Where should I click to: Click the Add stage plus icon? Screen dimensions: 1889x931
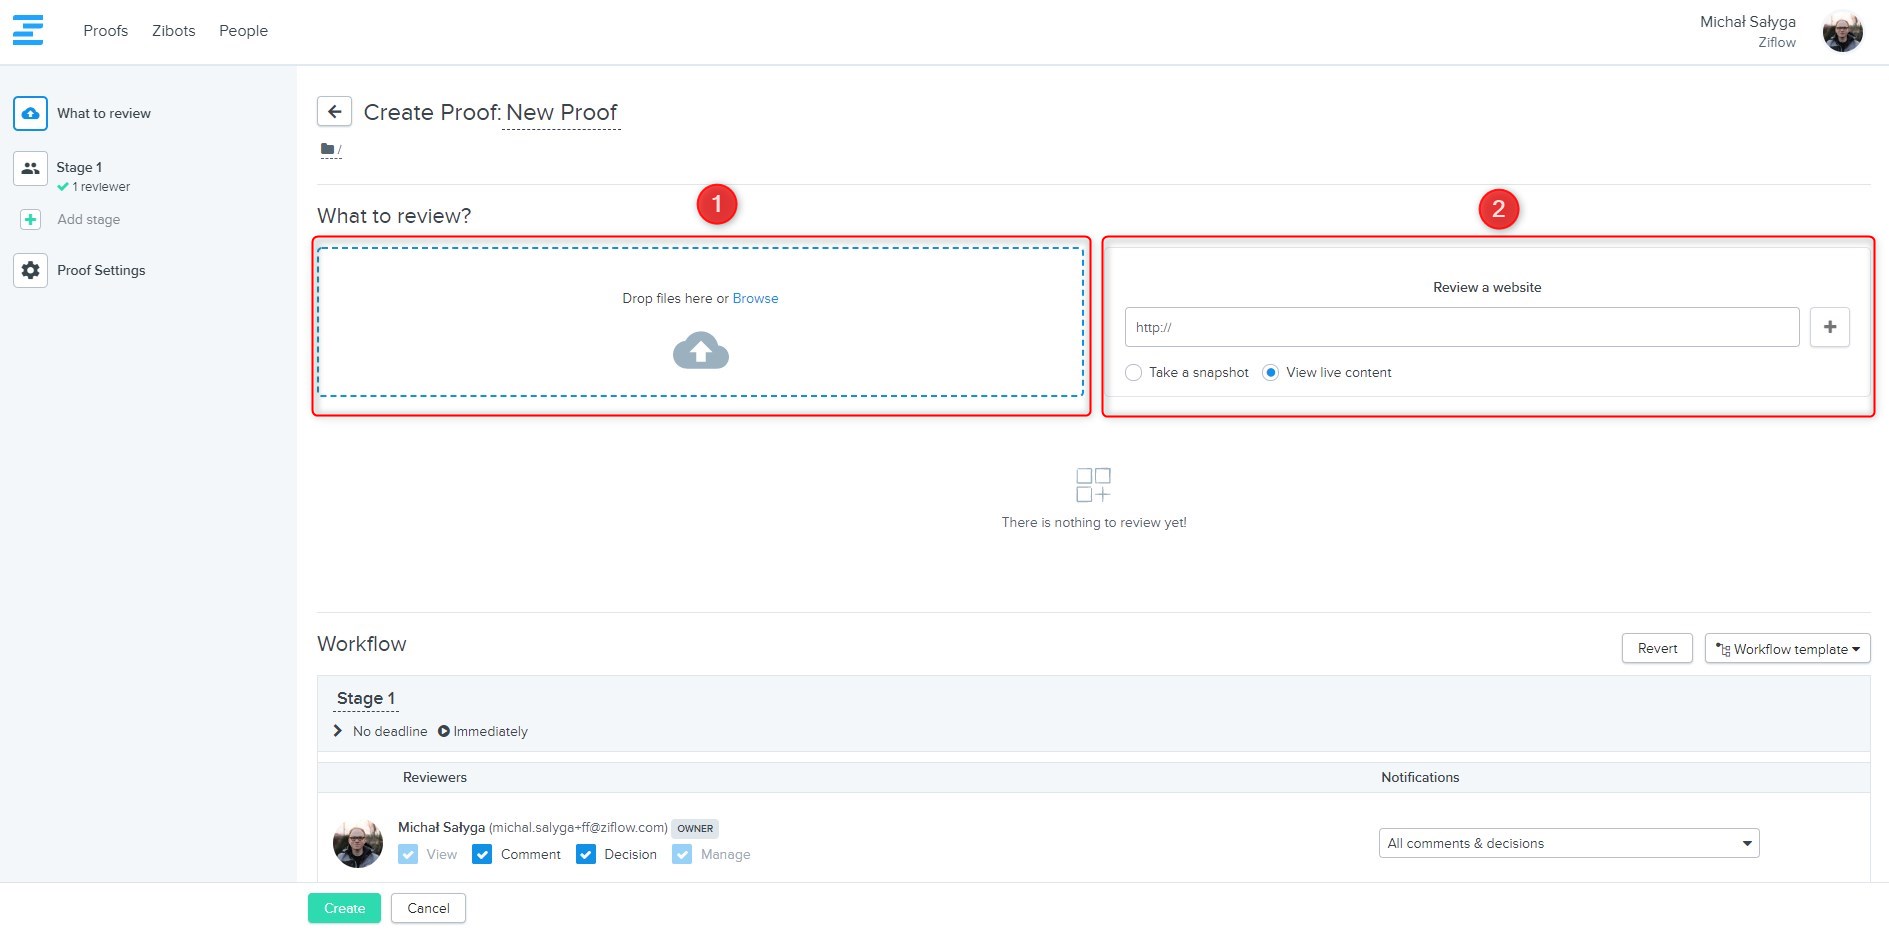31,220
